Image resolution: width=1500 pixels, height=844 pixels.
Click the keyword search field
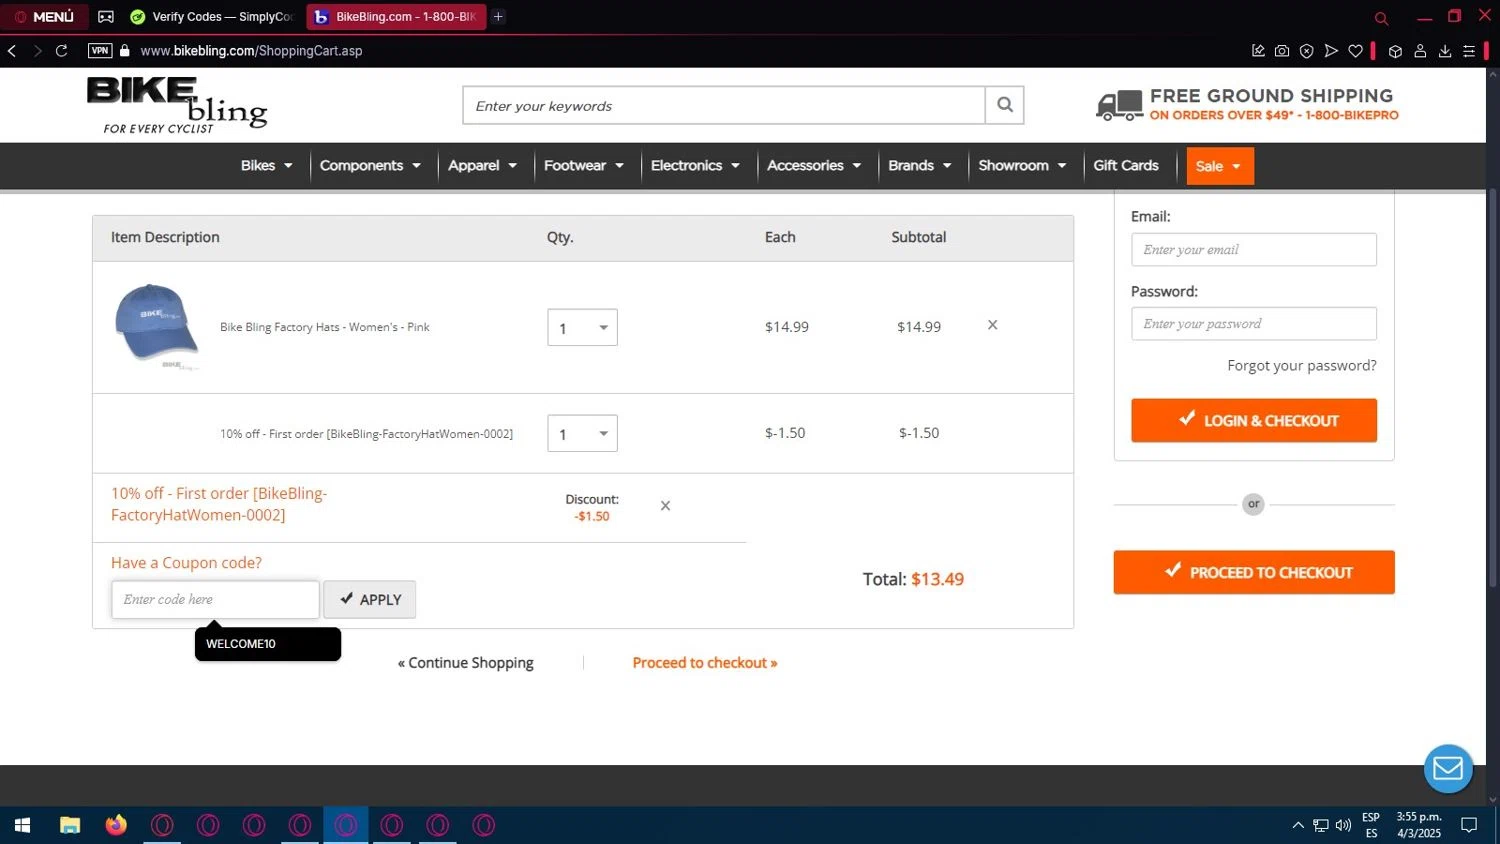point(724,105)
